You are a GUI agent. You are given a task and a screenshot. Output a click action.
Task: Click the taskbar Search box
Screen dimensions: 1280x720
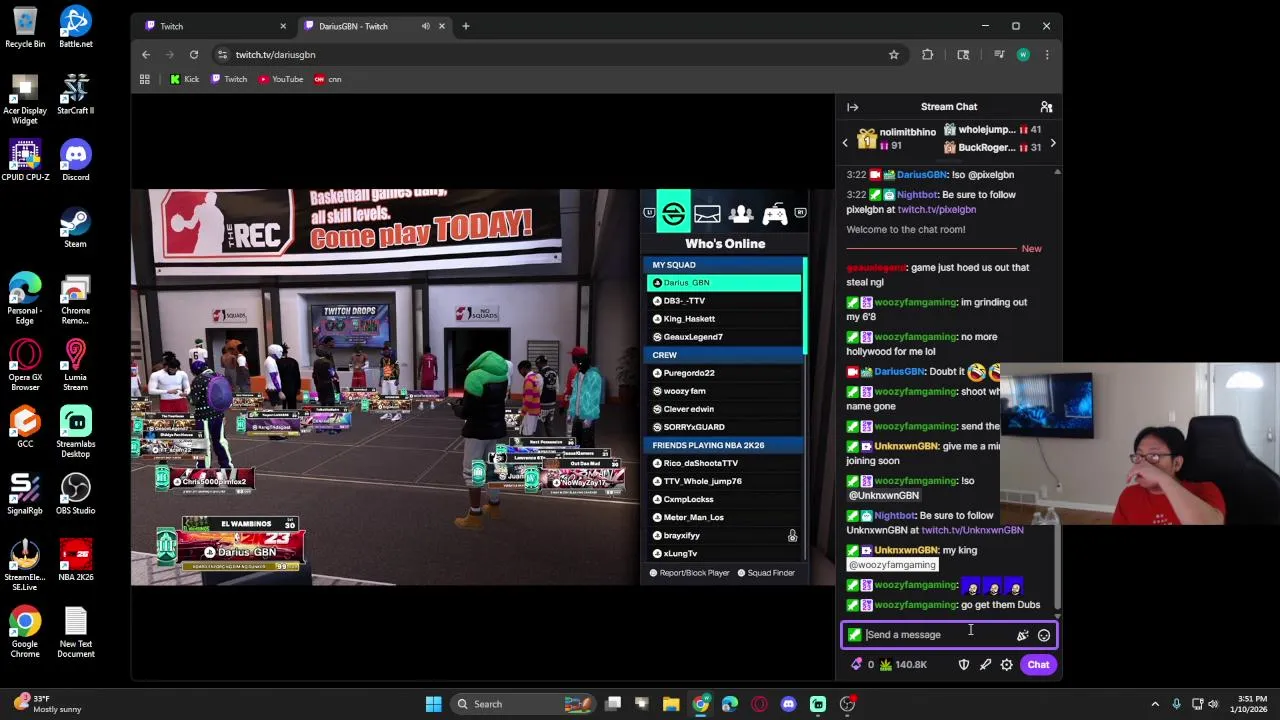pos(522,704)
